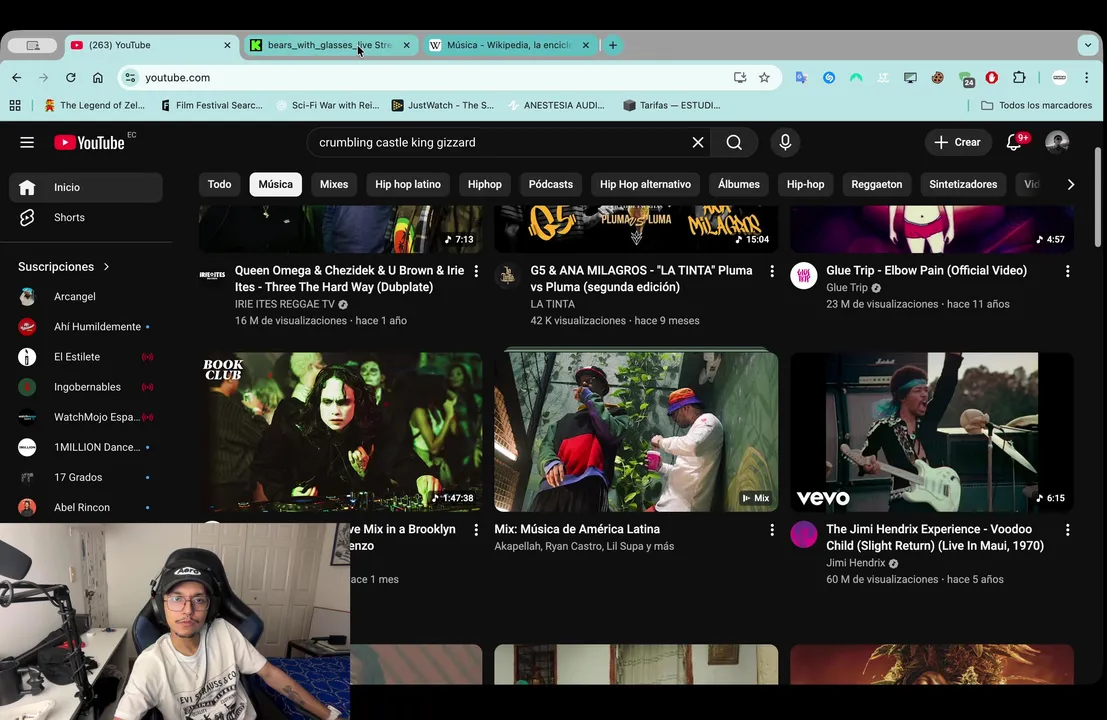1107x720 pixels.
Task: Open El Estilete subscription channel
Action: click(x=85, y=357)
